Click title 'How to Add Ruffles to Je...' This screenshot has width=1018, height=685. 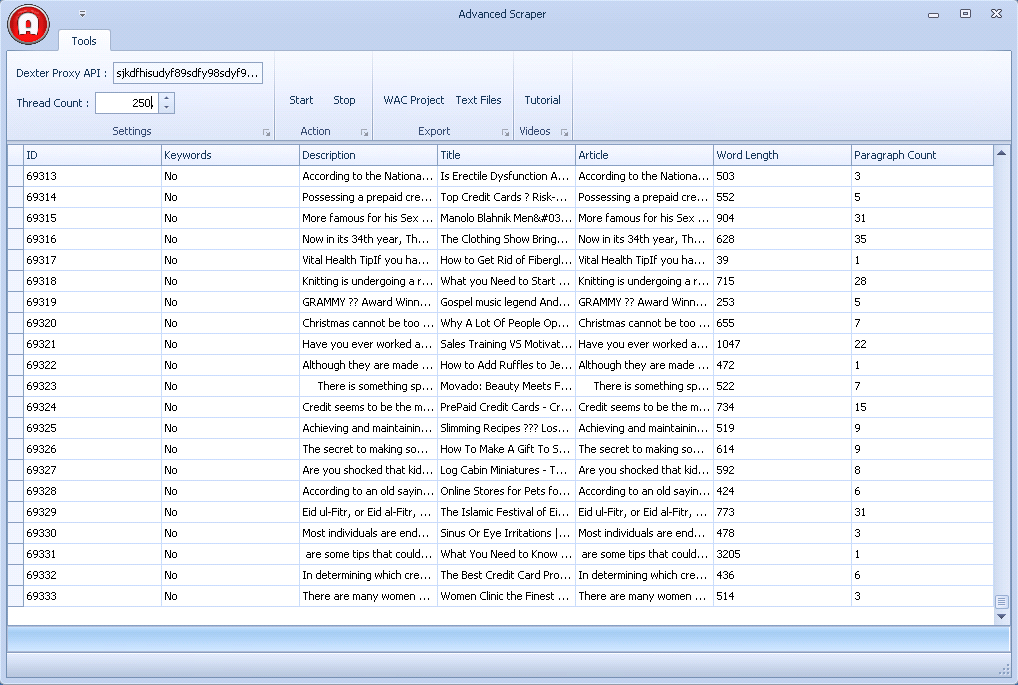506,365
